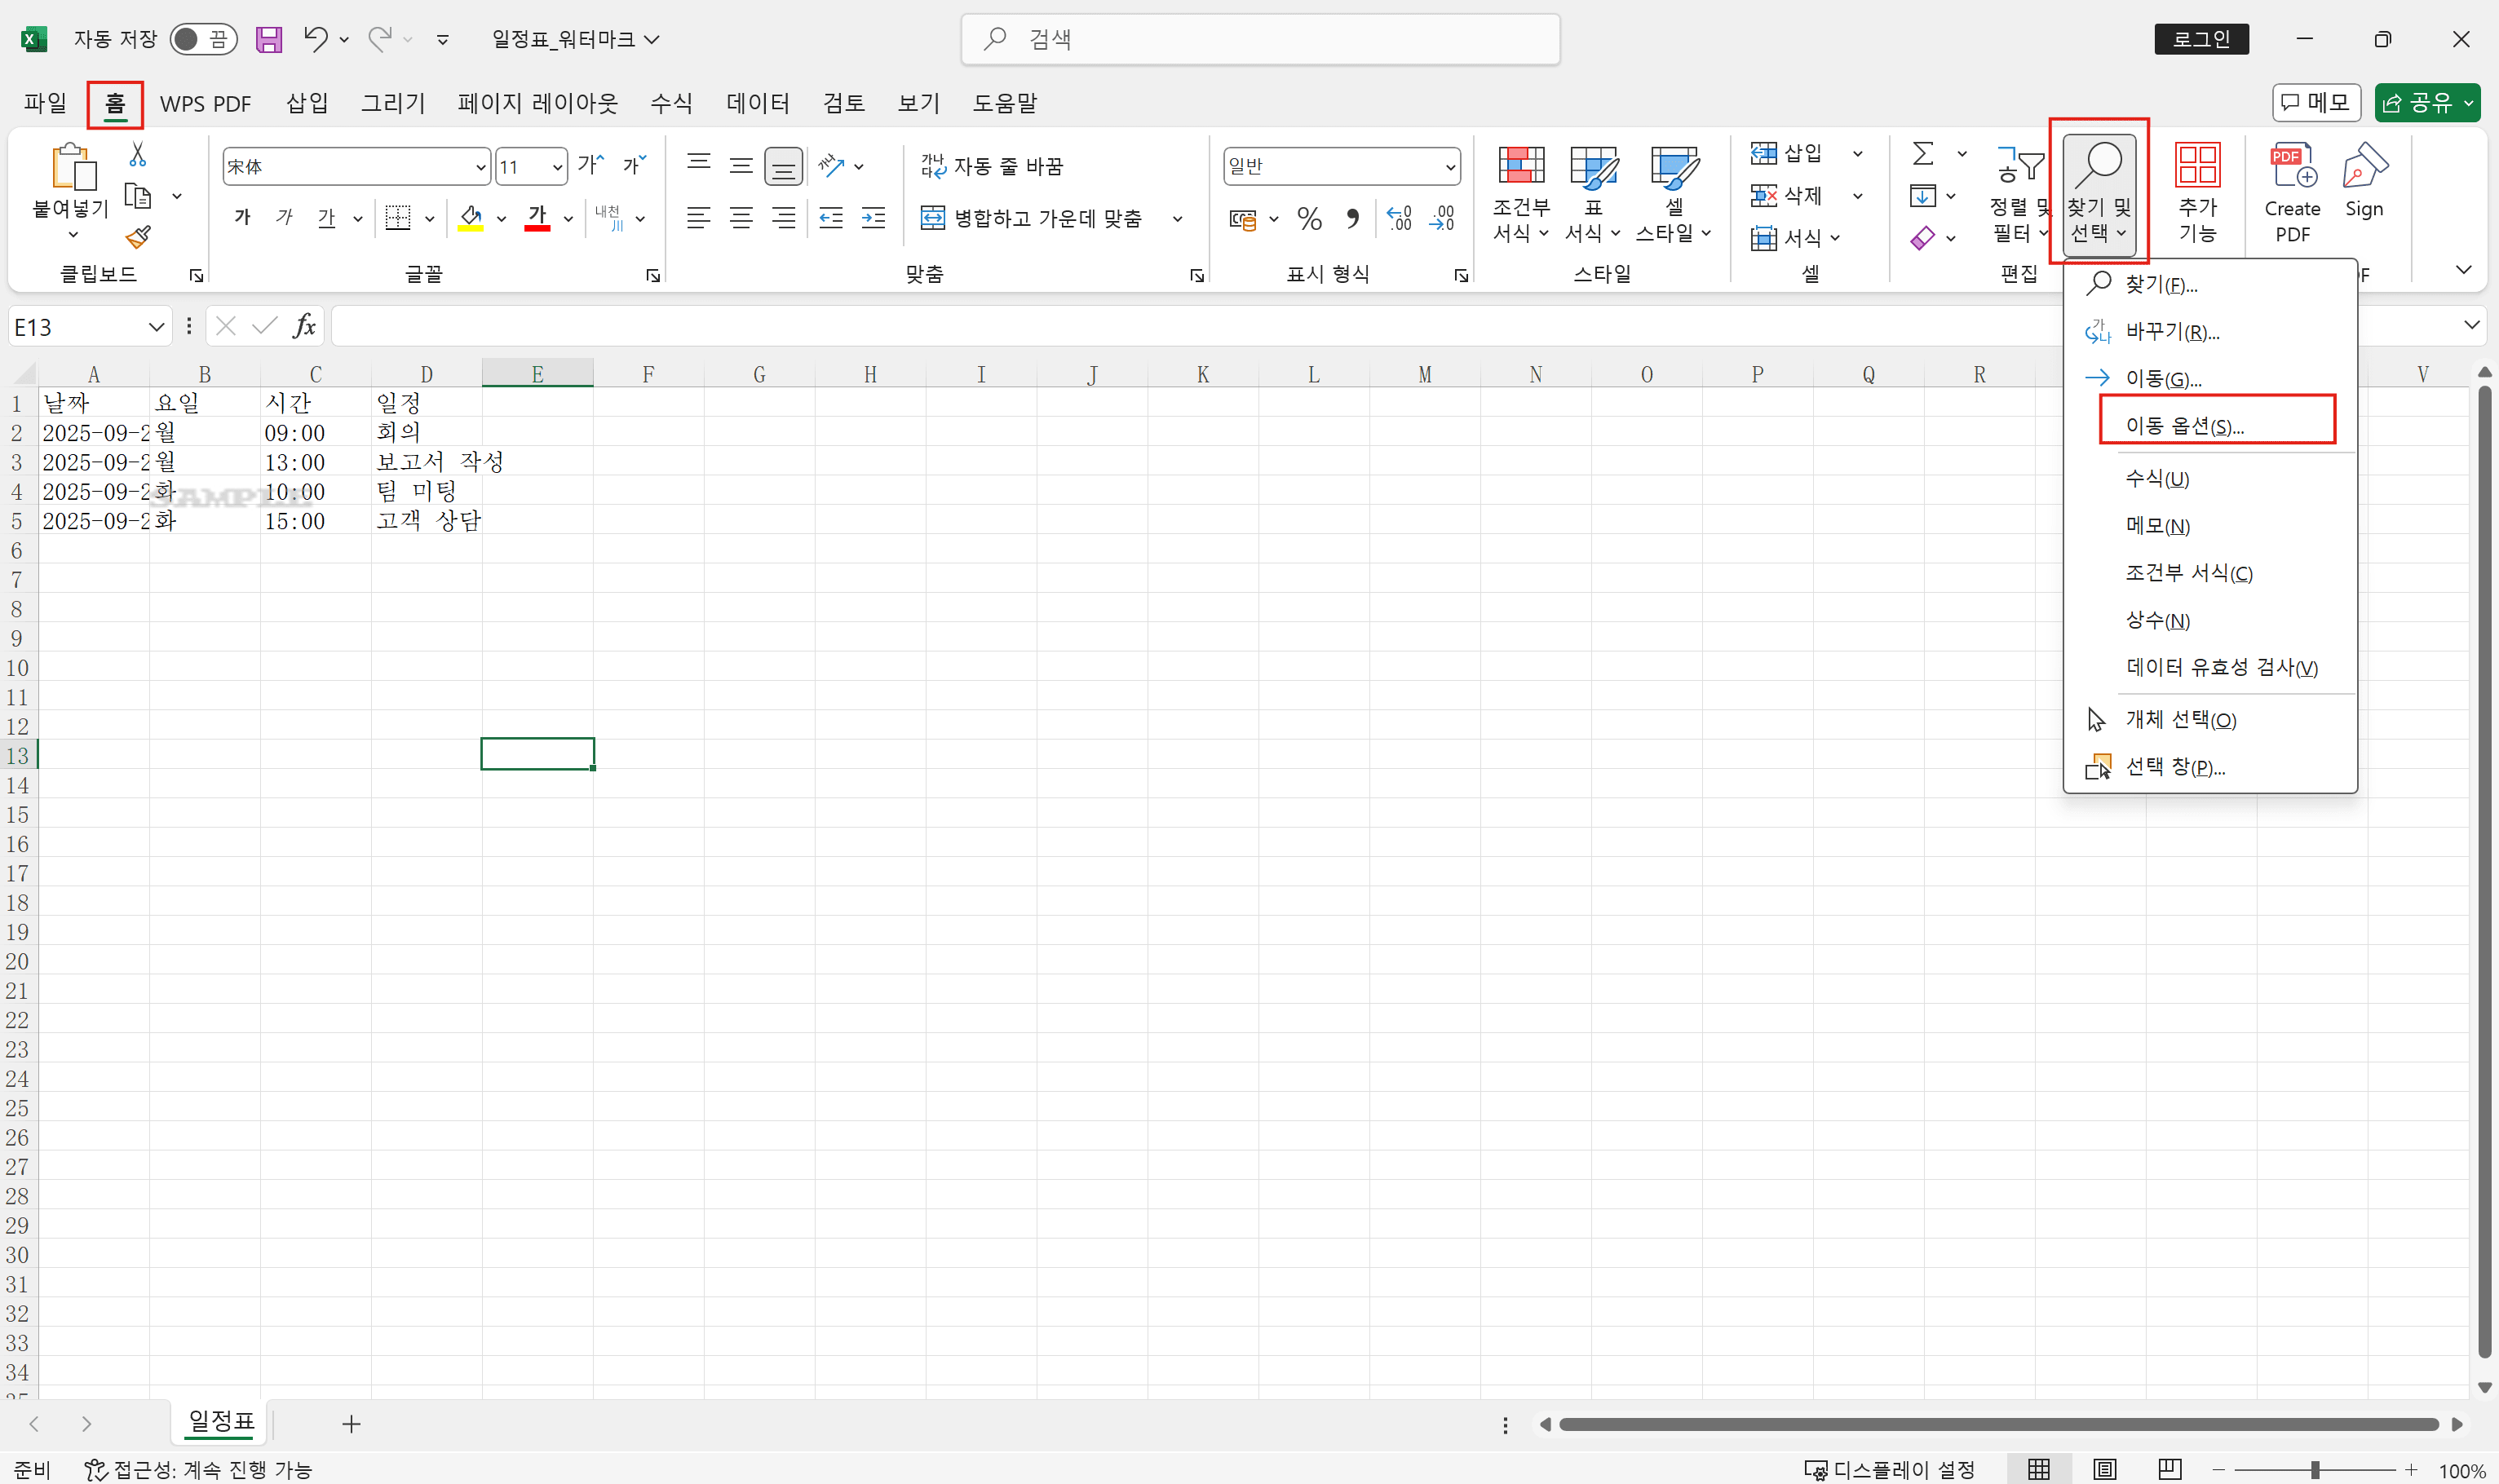Switch to Page Layout view in status bar
This screenshot has width=2499, height=1484.
pos(2105,1469)
